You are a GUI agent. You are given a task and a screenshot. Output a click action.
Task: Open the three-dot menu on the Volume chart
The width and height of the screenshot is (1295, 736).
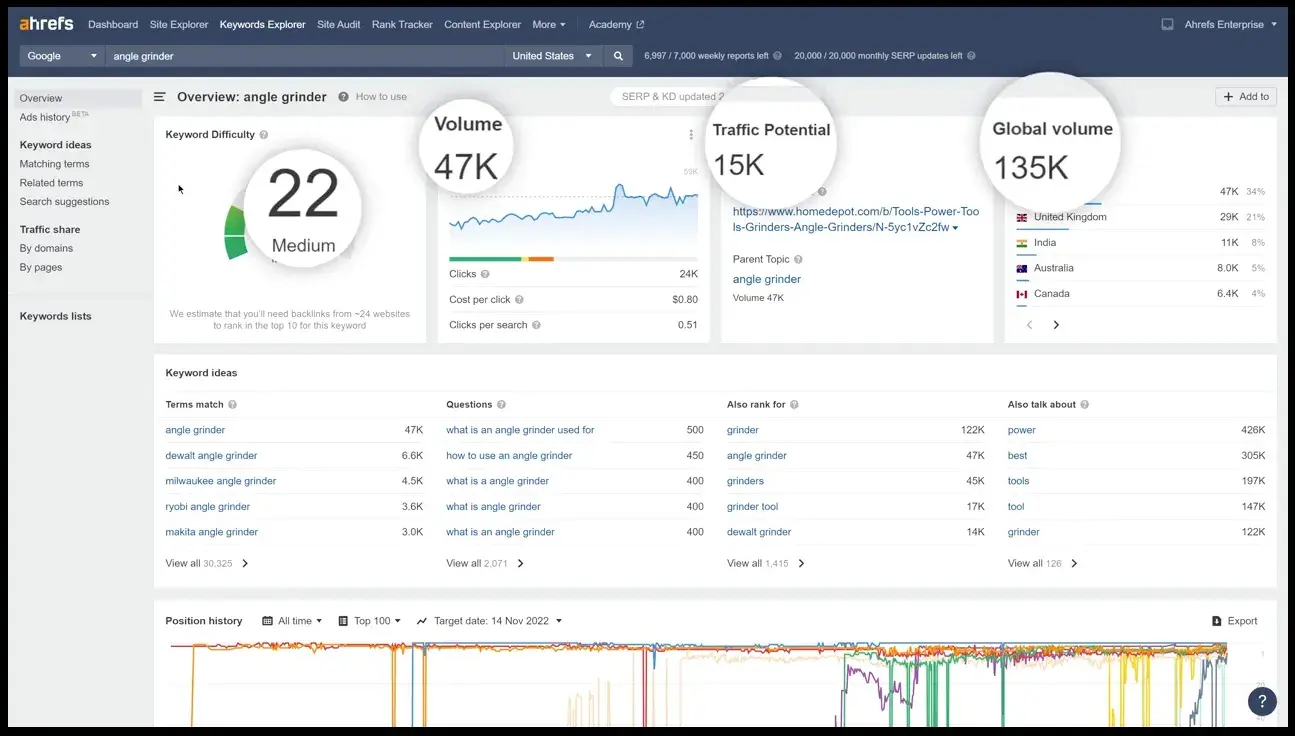click(x=692, y=134)
